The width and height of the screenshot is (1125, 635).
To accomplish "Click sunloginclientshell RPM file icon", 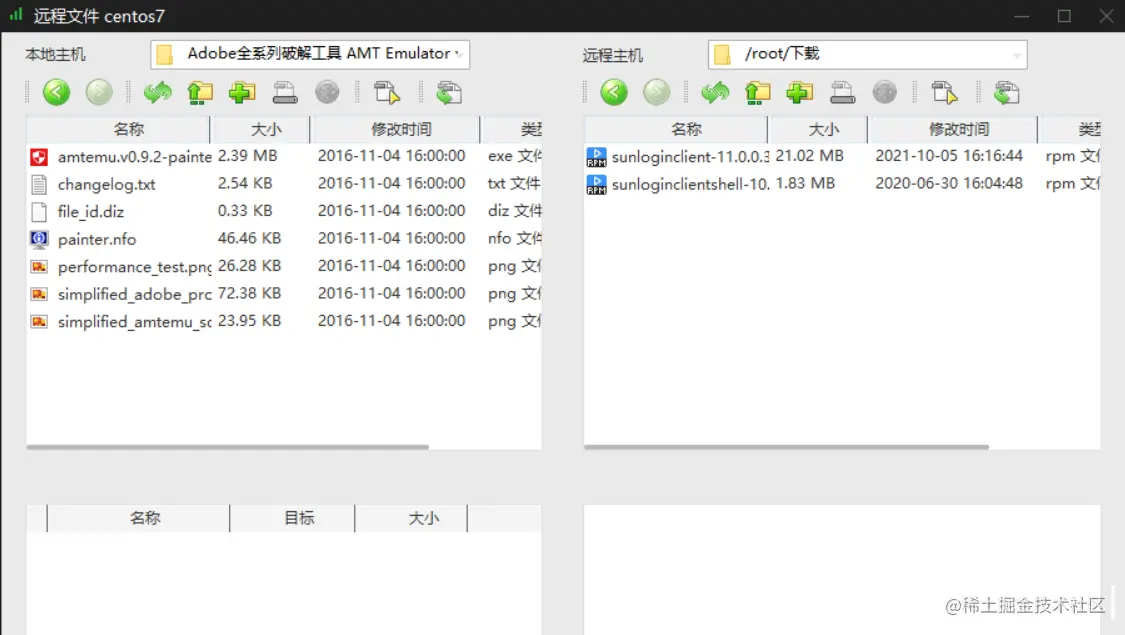I will (x=596, y=184).
